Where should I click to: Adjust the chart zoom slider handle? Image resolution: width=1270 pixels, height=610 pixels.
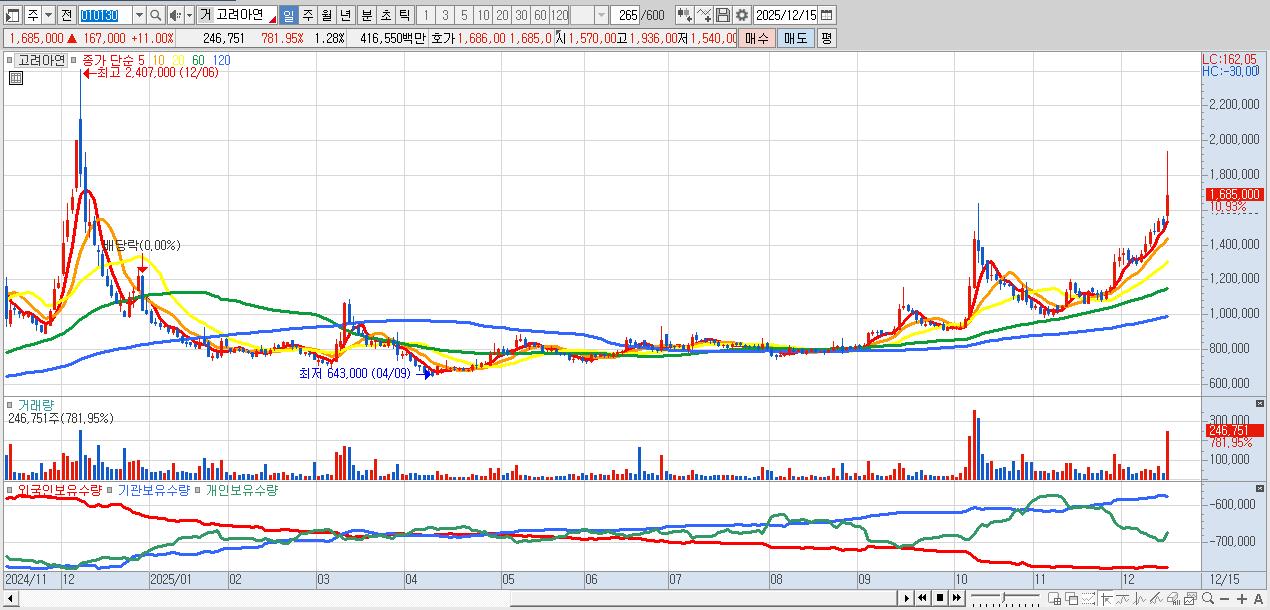tap(1003, 598)
